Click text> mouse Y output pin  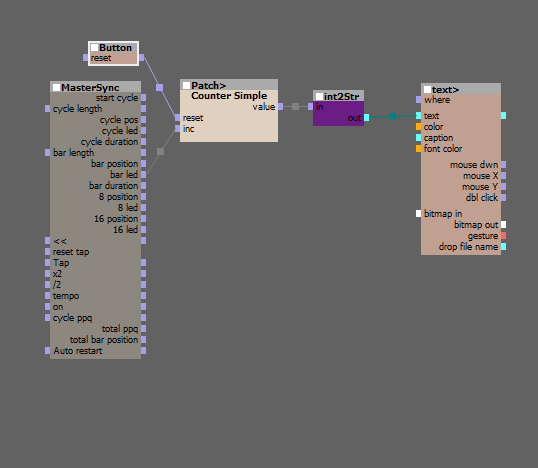[503, 187]
